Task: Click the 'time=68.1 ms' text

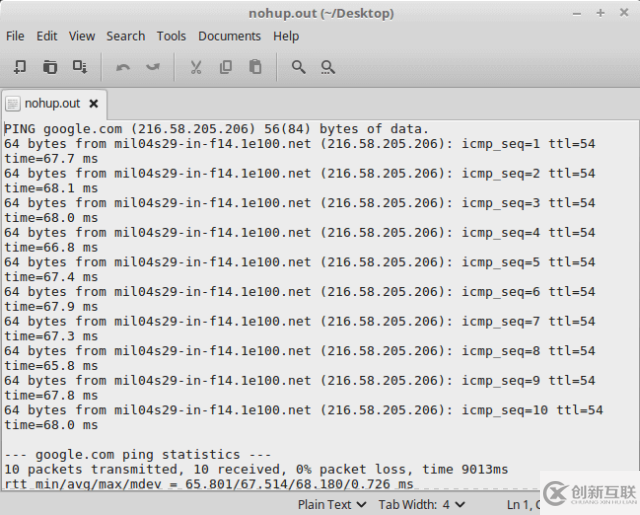Action: point(51,188)
